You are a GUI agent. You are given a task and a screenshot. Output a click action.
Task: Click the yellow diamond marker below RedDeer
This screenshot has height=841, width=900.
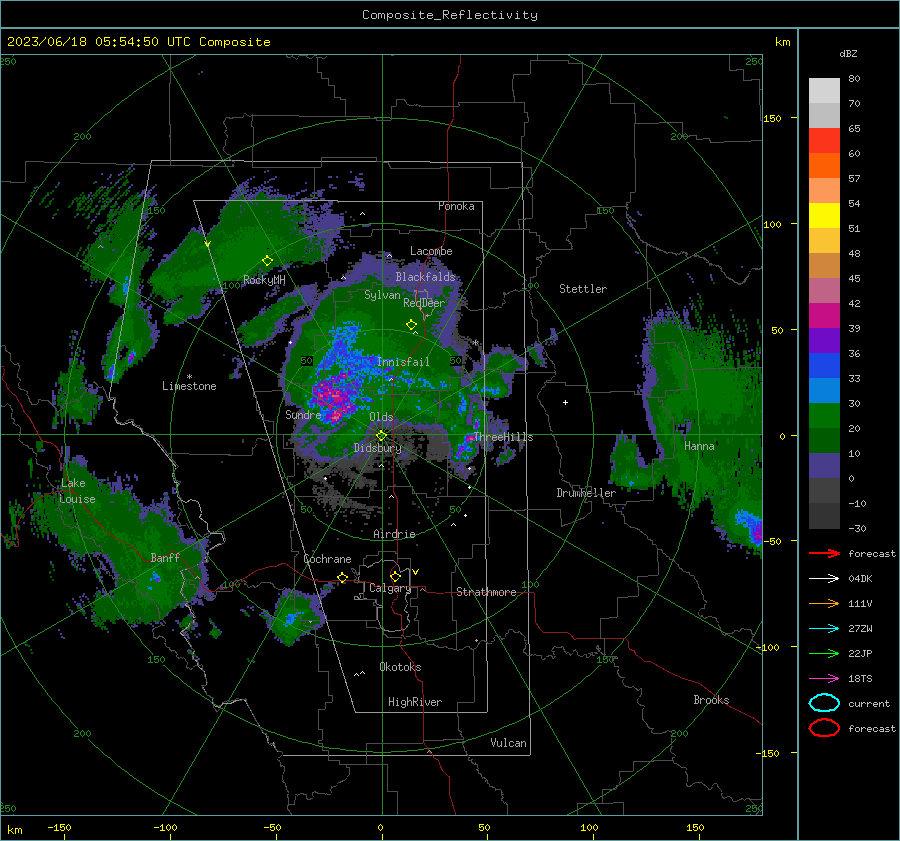(412, 325)
